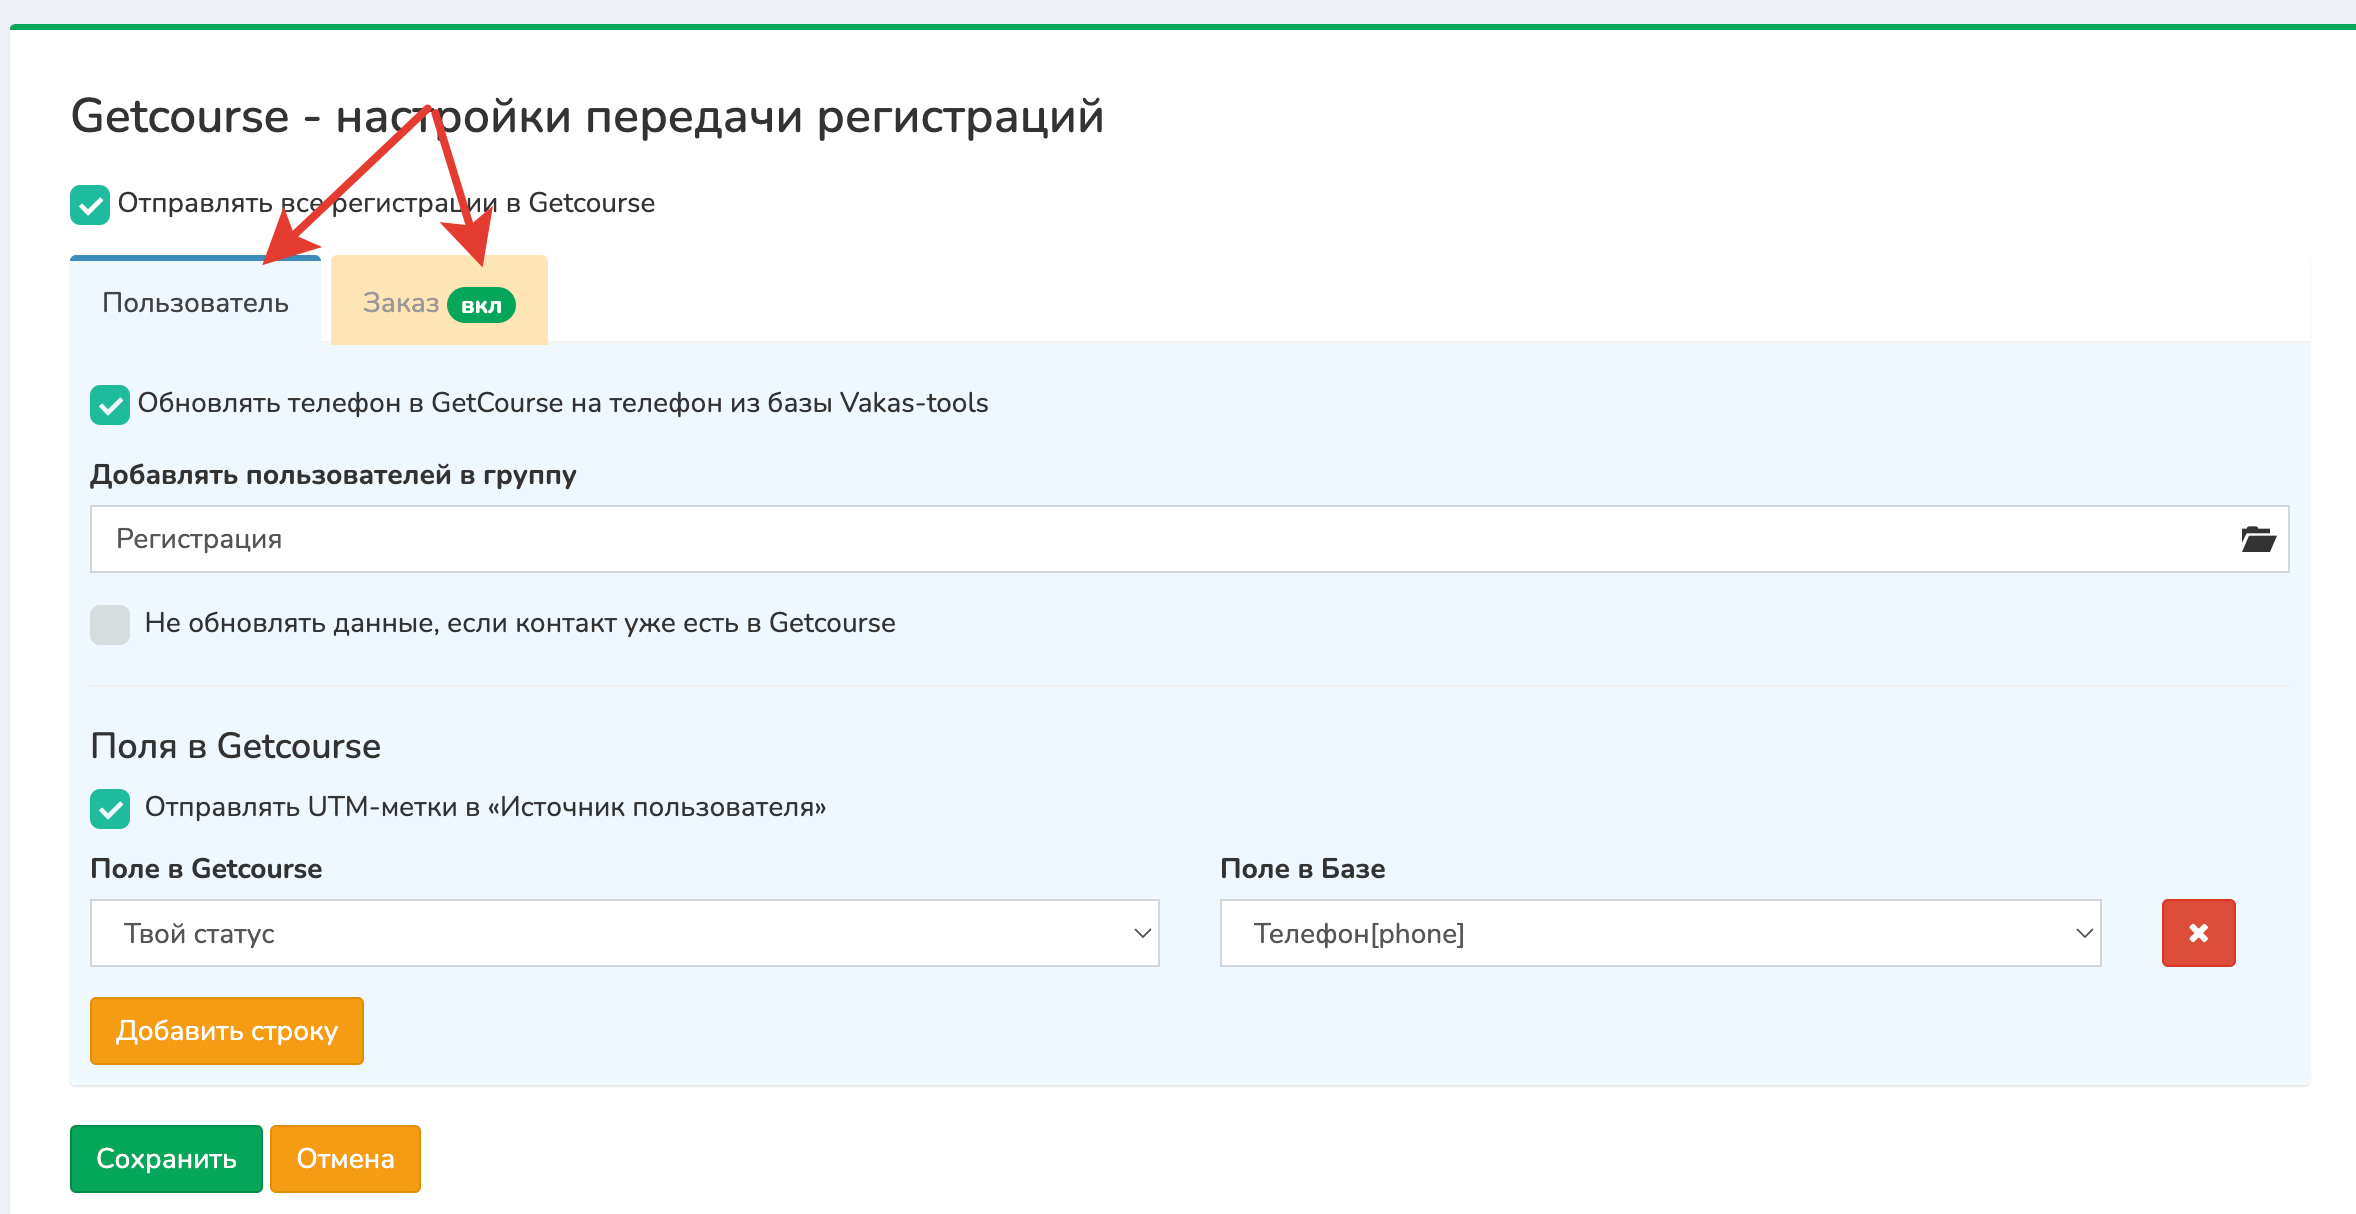Screen dimensions: 2356x1214
Task: Switch to Заказ tab
Action: point(401,303)
